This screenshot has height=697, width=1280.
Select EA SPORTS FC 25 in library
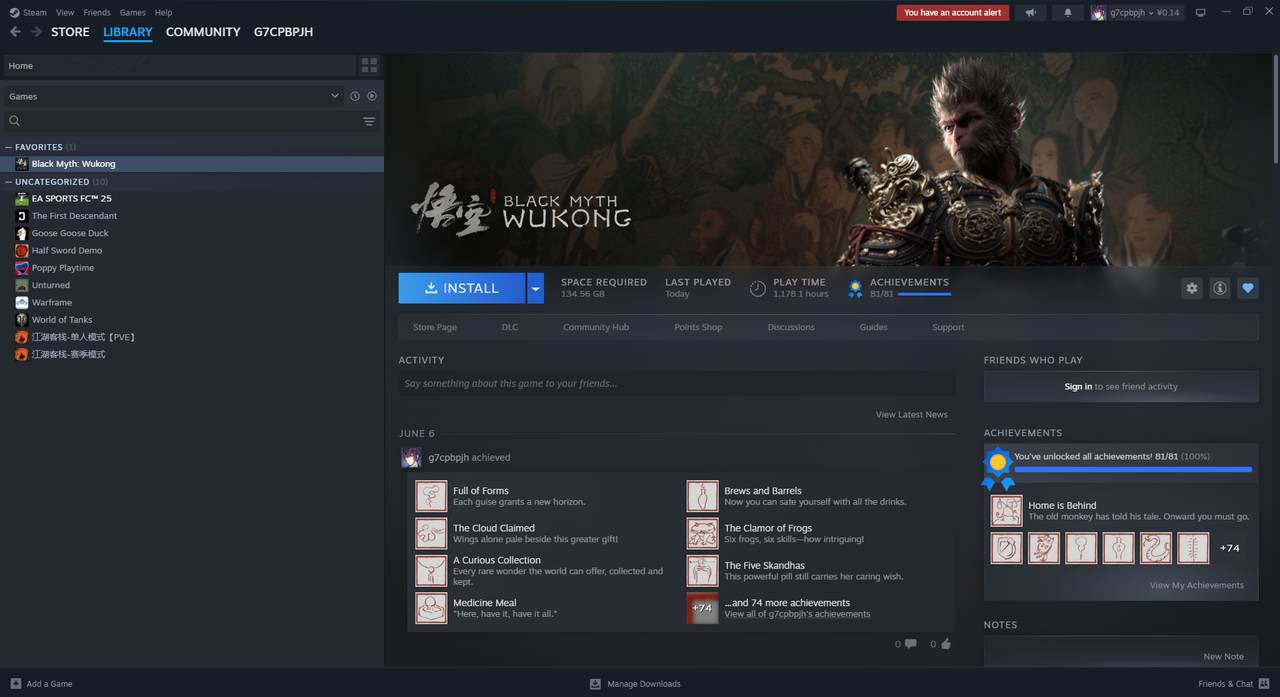pyautogui.click(x=71, y=198)
